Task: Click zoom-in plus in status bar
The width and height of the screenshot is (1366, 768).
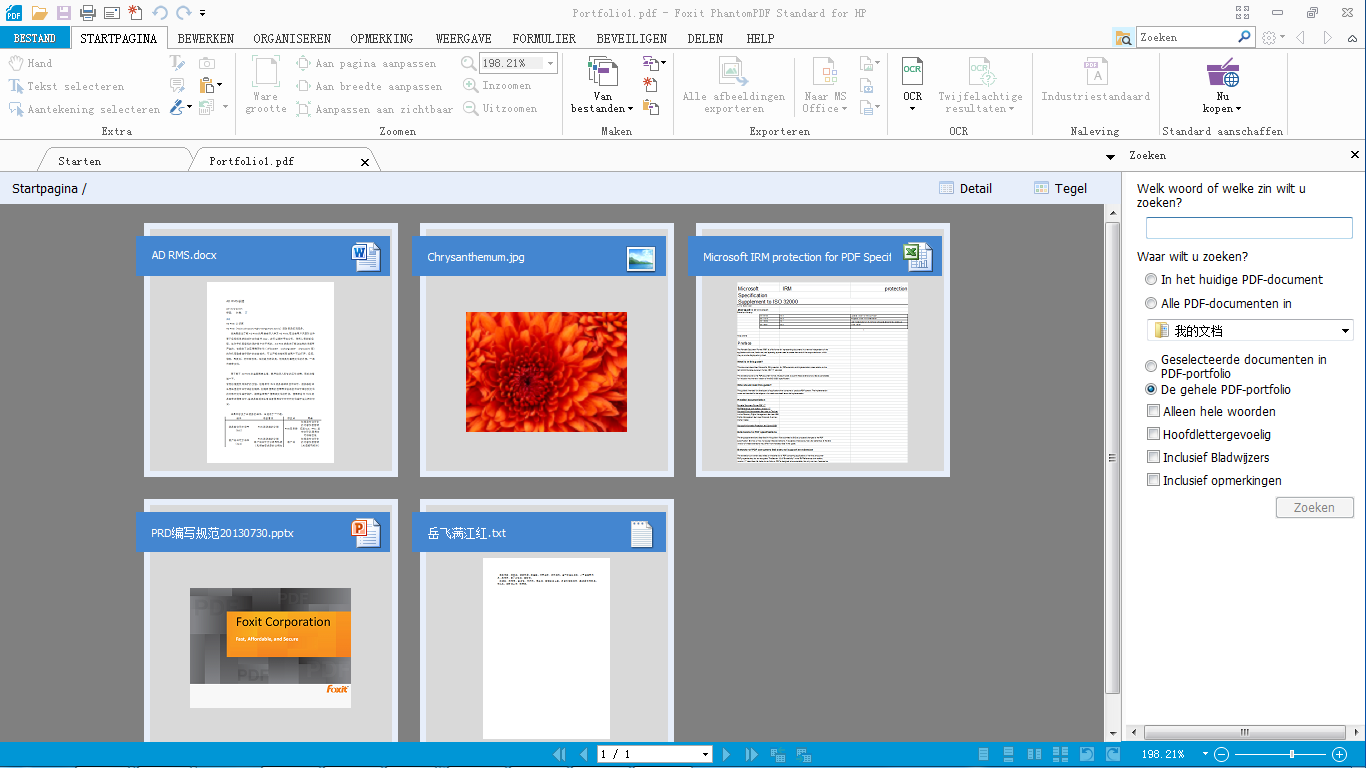Action: pos(1340,755)
